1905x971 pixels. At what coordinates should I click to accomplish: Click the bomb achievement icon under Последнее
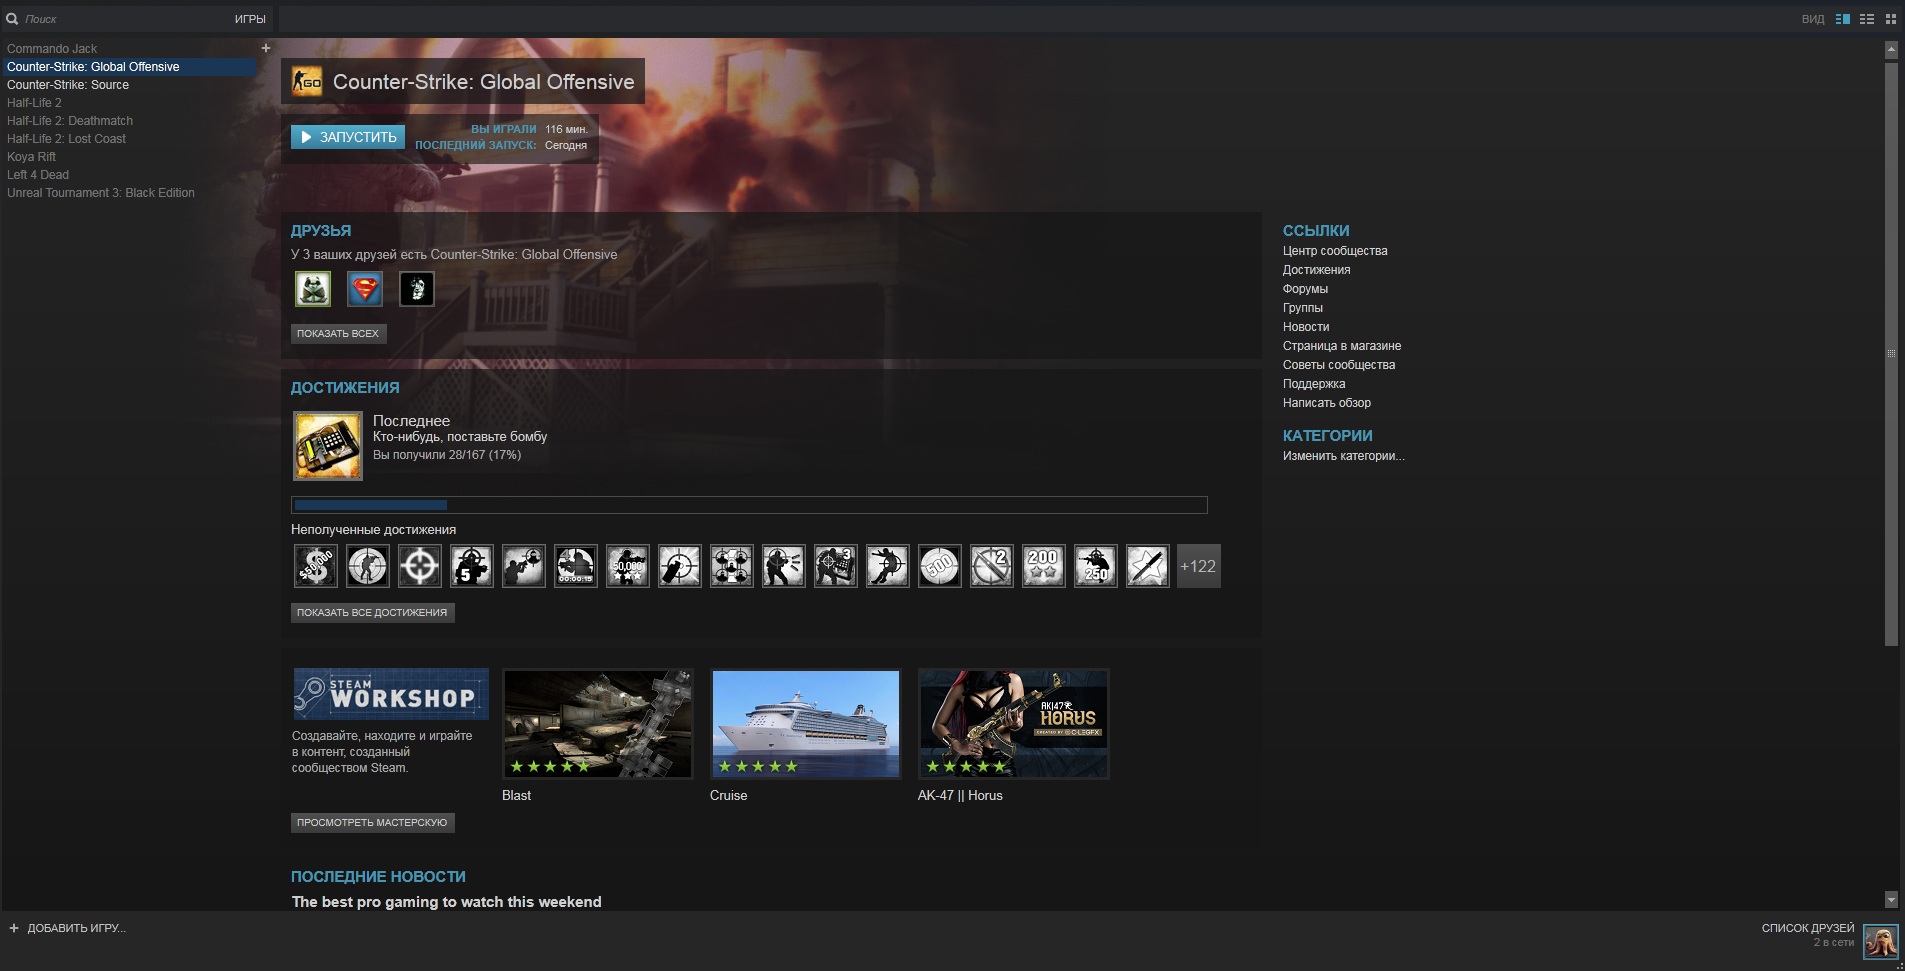point(327,446)
